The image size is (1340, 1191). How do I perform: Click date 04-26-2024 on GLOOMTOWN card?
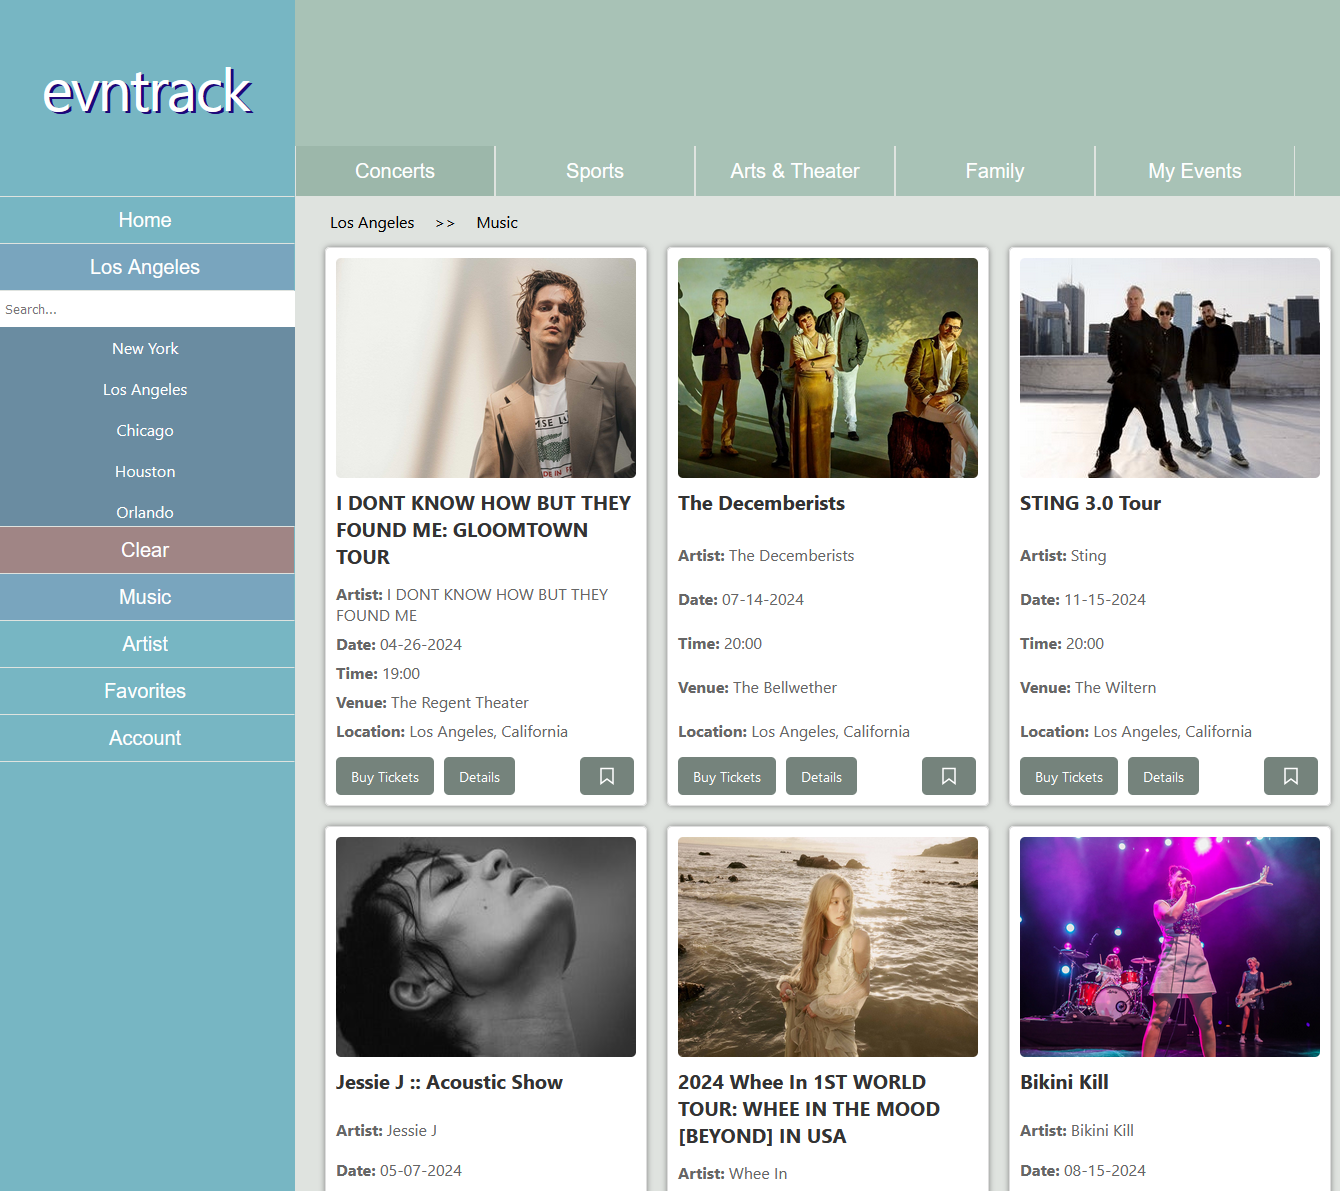(x=421, y=645)
